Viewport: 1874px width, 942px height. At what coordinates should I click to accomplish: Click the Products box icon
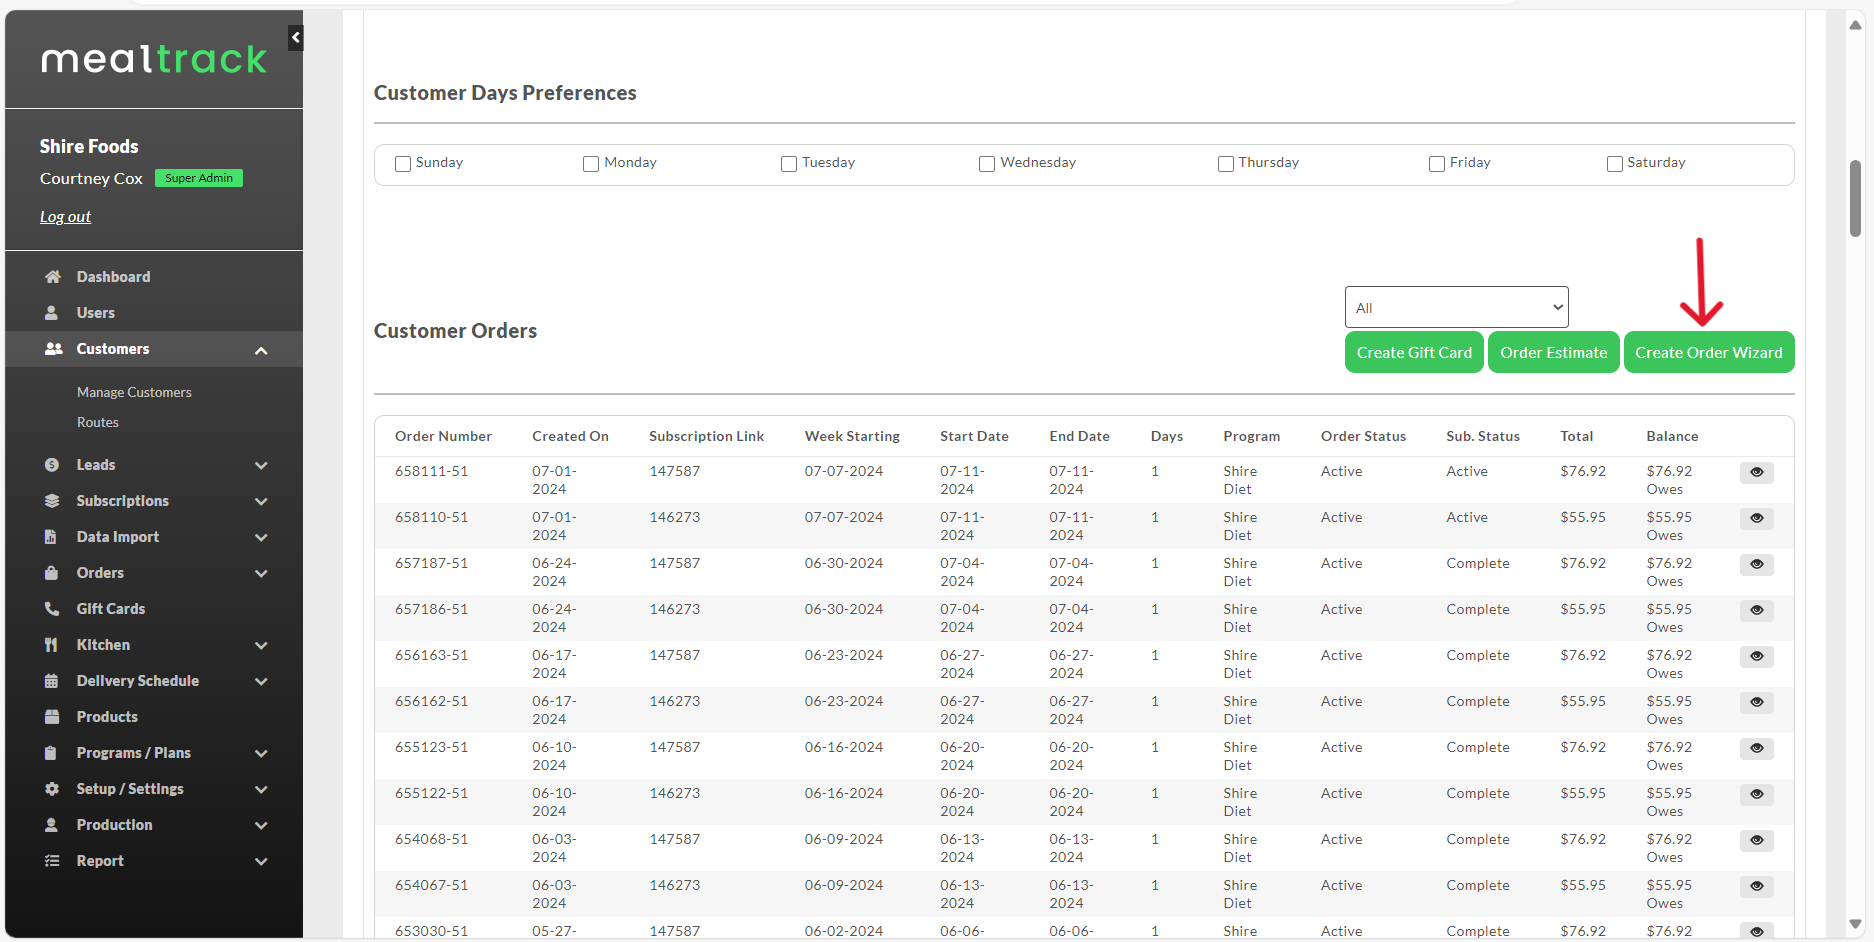point(52,717)
